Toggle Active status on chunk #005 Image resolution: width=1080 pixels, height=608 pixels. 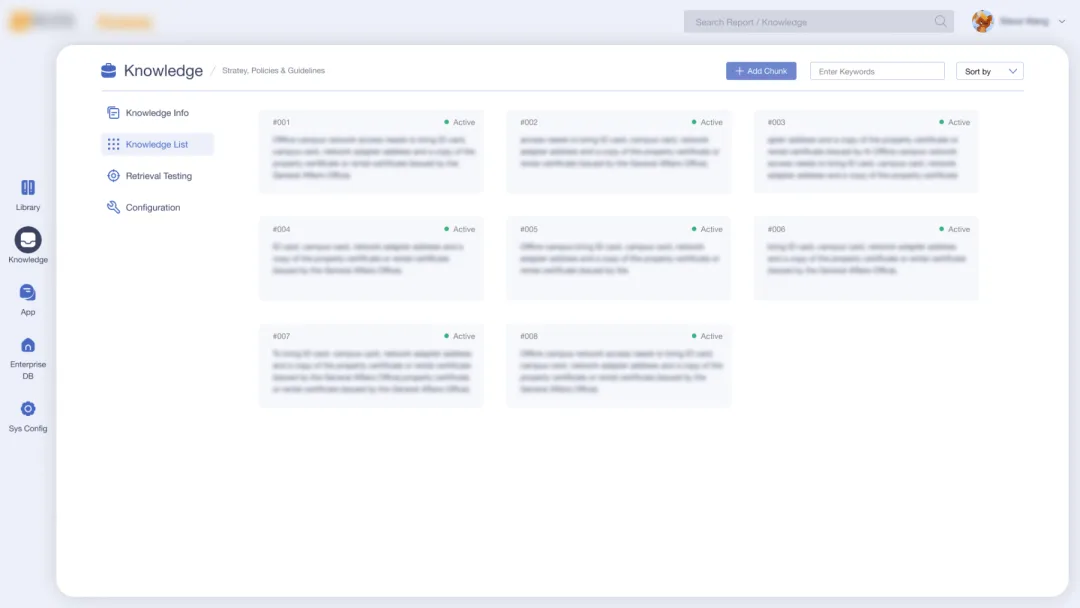click(x=707, y=229)
